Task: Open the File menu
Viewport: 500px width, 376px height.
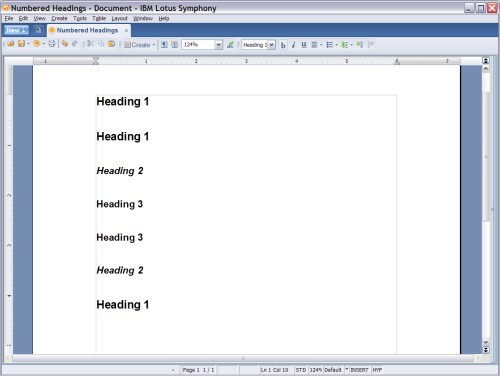Action: (x=9, y=18)
